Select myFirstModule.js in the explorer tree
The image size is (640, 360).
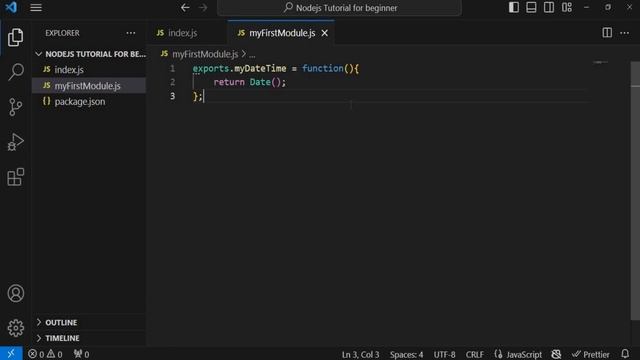tap(89, 86)
